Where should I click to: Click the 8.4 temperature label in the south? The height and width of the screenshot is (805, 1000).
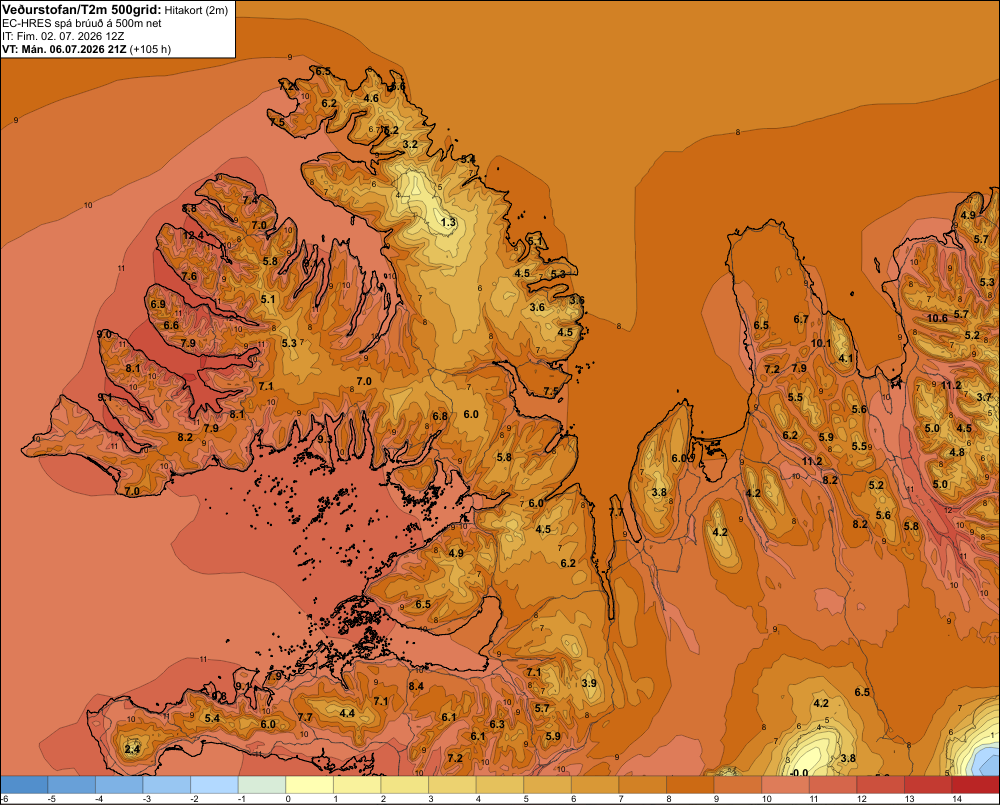tap(416, 686)
